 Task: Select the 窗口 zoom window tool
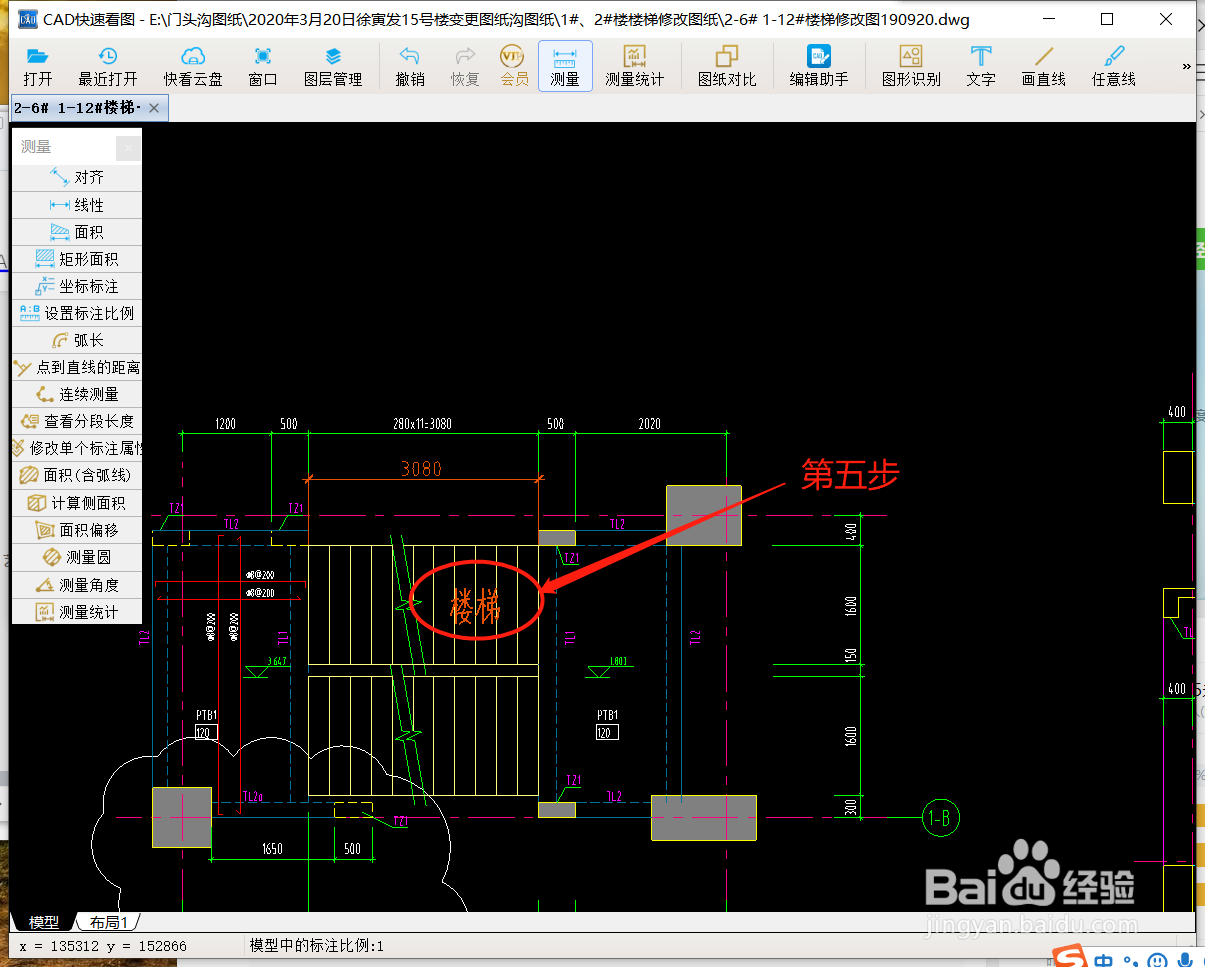pos(263,67)
